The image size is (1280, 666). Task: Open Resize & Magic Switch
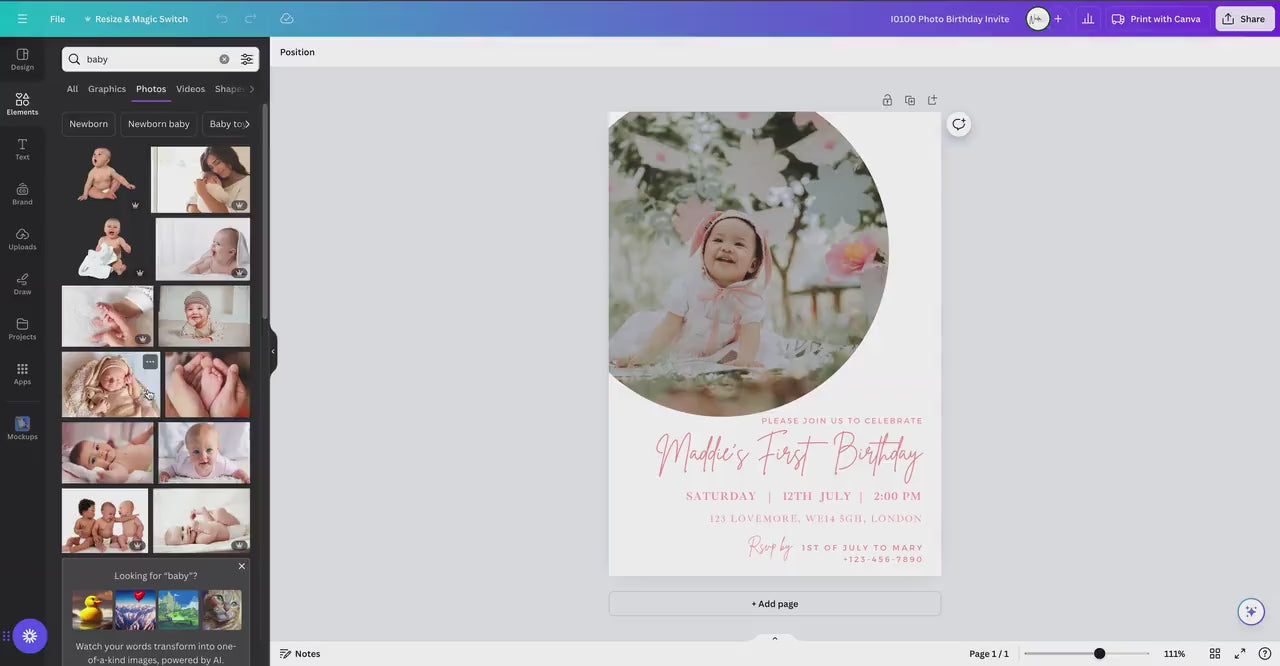click(136, 19)
